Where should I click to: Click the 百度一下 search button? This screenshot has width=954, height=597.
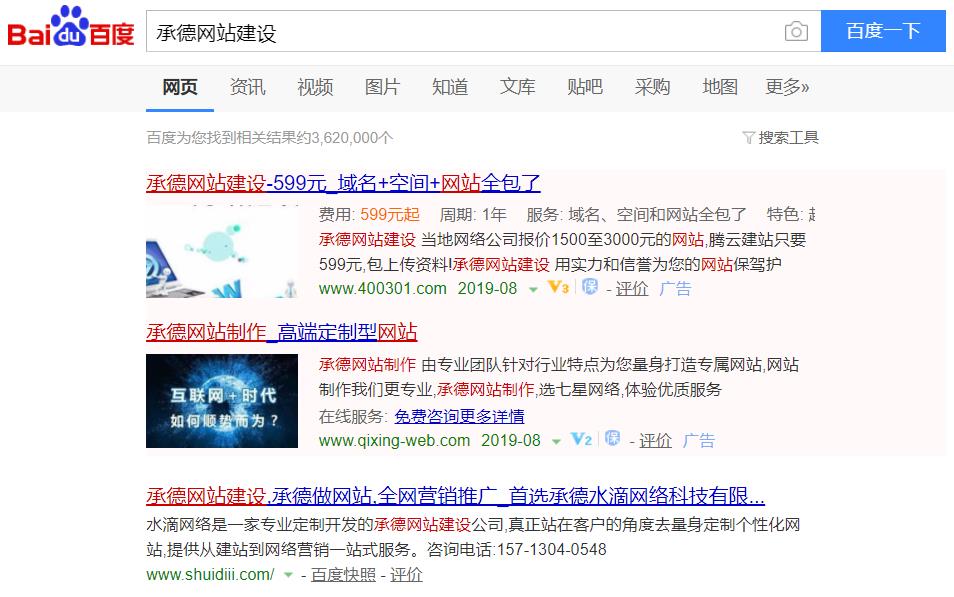883,31
